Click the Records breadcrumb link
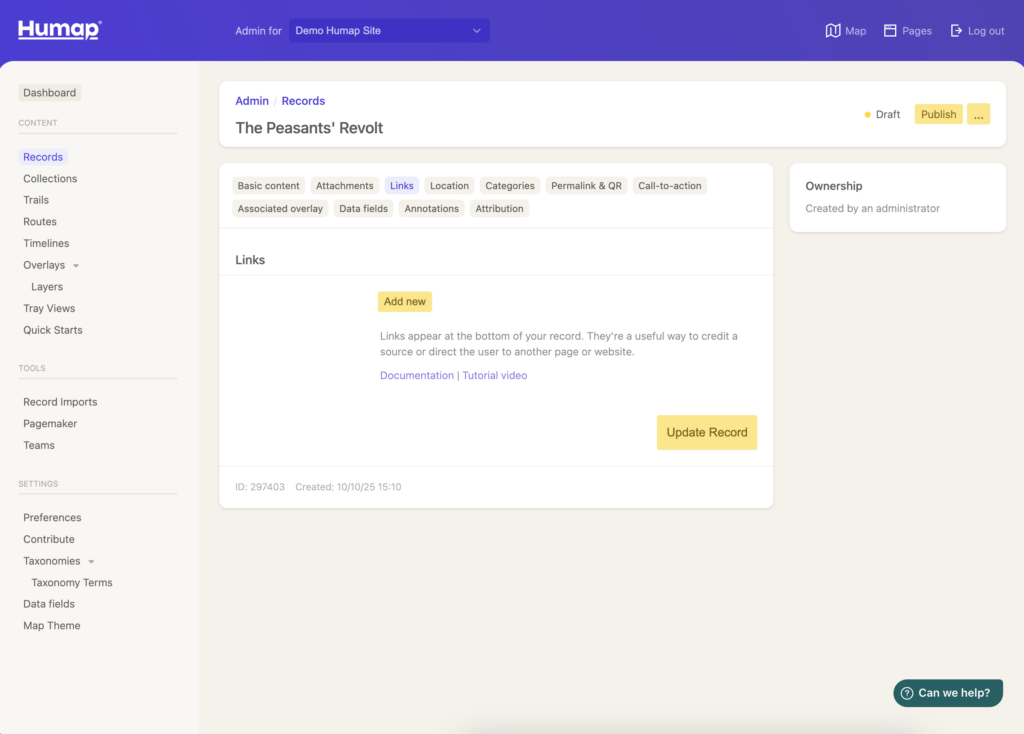Viewport: 1024px width, 734px height. (303, 101)
